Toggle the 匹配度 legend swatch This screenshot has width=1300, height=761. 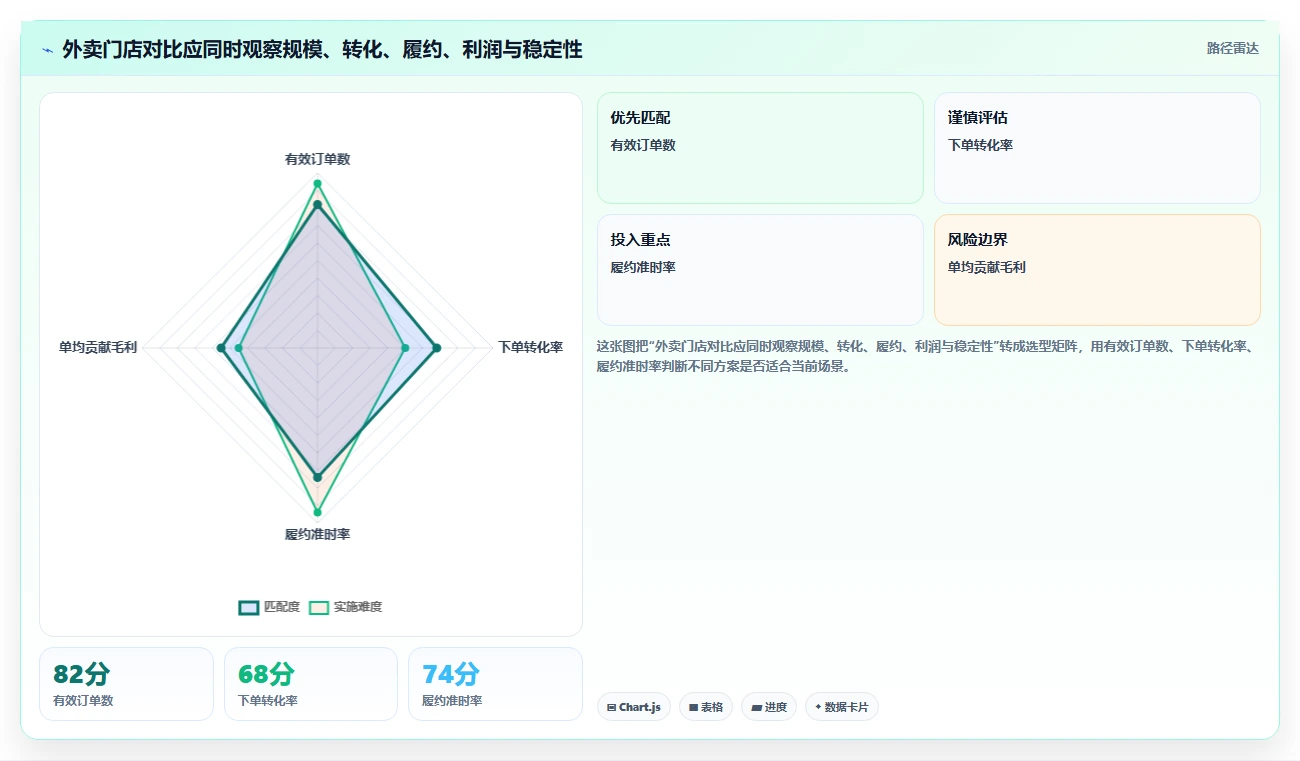[x=249, y=607]
